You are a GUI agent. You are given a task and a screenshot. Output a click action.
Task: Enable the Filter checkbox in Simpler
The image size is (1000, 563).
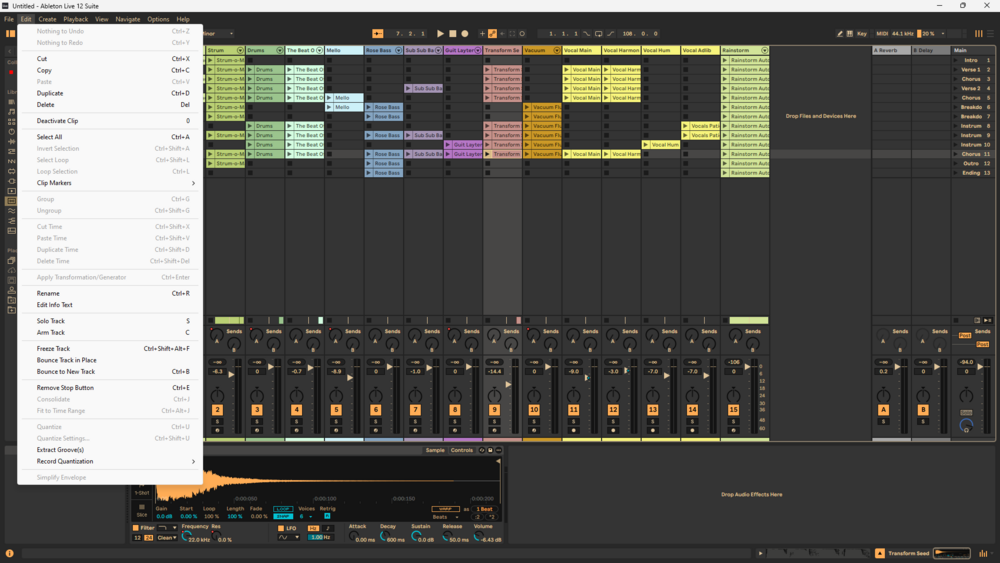[137, 527]
